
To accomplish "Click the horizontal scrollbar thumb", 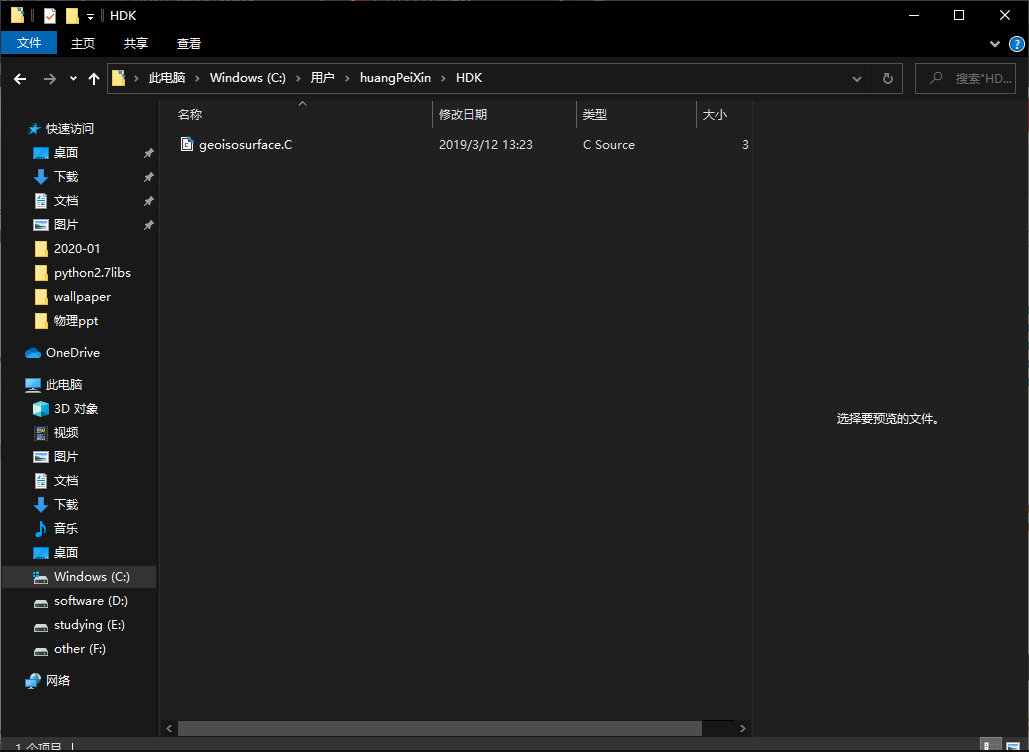I will click(x=440, y=728).
